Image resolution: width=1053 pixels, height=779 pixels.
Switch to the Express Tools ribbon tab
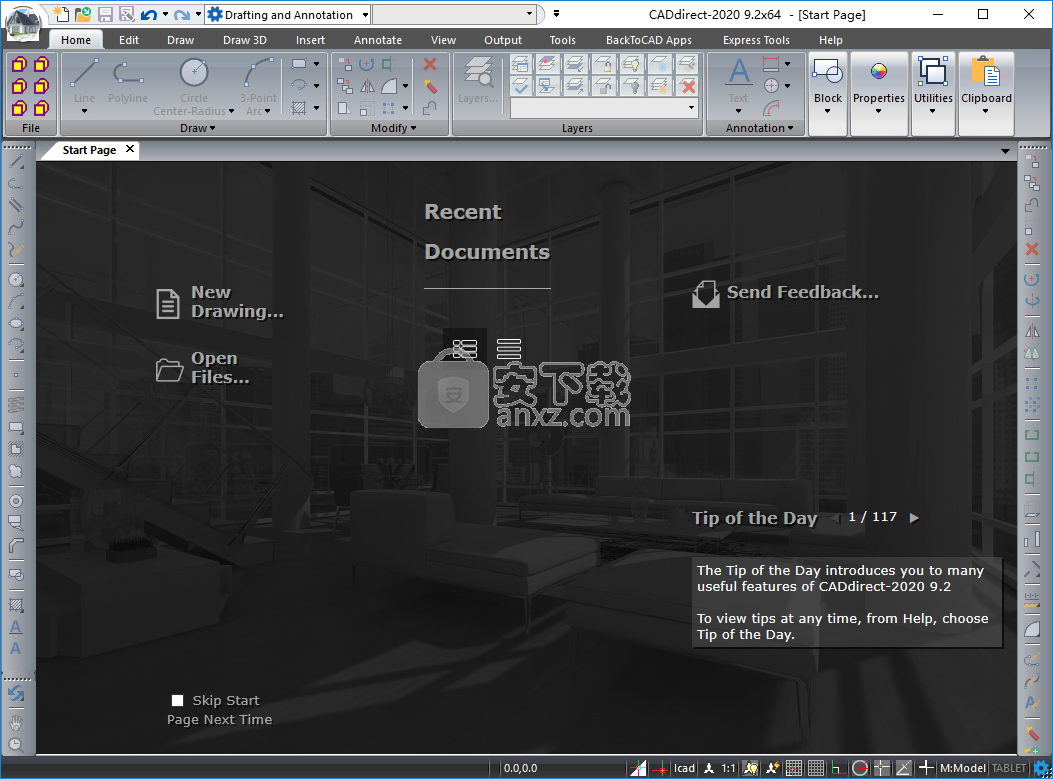[x=756, y=40]
